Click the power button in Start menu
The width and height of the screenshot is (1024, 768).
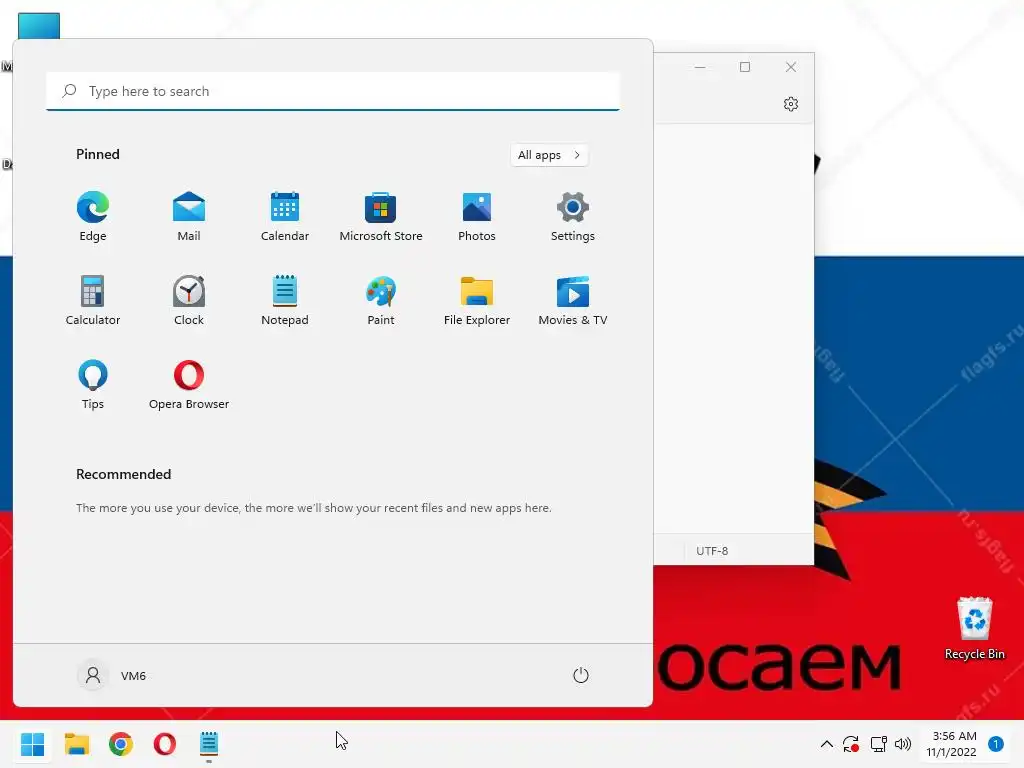pyautogui.click(x=581, y=675)
